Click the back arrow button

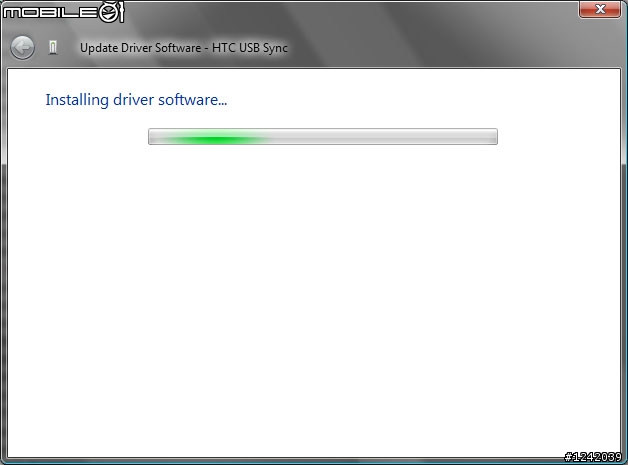pyautogui.click(x=22, y=48)
